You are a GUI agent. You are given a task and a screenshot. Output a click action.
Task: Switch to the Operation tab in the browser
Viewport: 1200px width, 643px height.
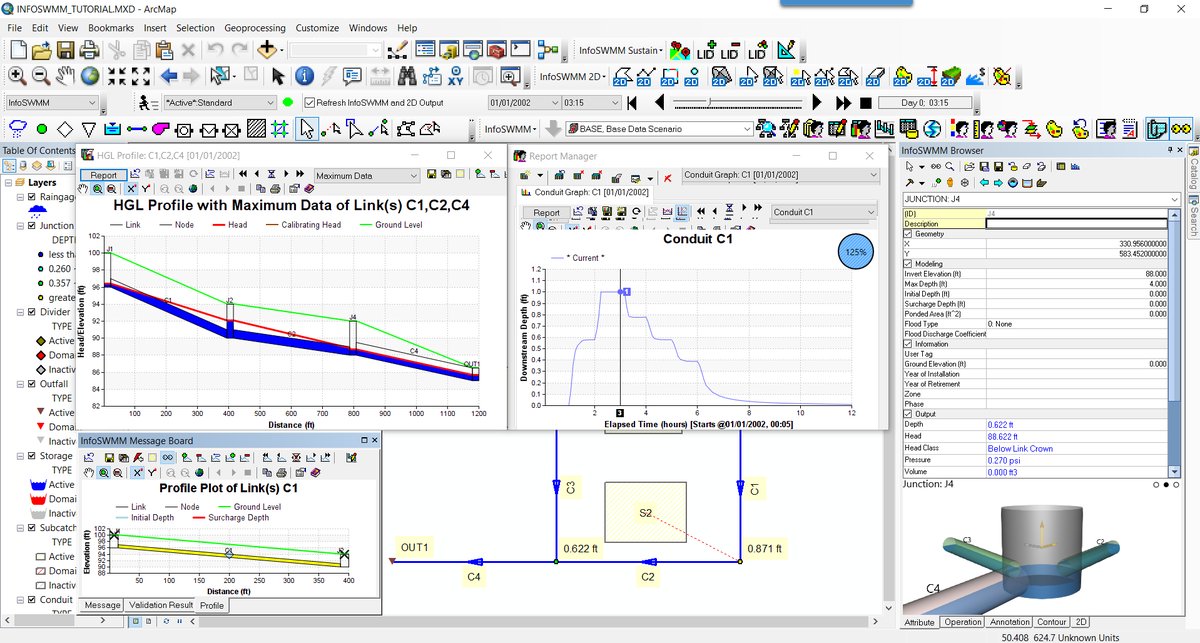pyautogui.click(x=963, y=622)
